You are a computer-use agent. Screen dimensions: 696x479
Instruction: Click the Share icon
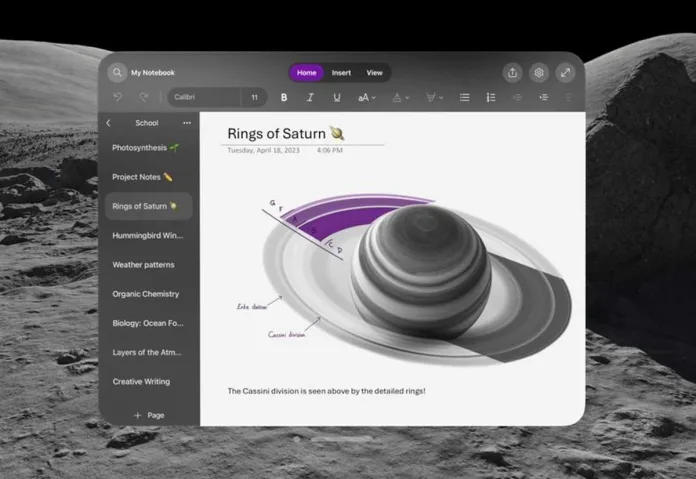512,72
